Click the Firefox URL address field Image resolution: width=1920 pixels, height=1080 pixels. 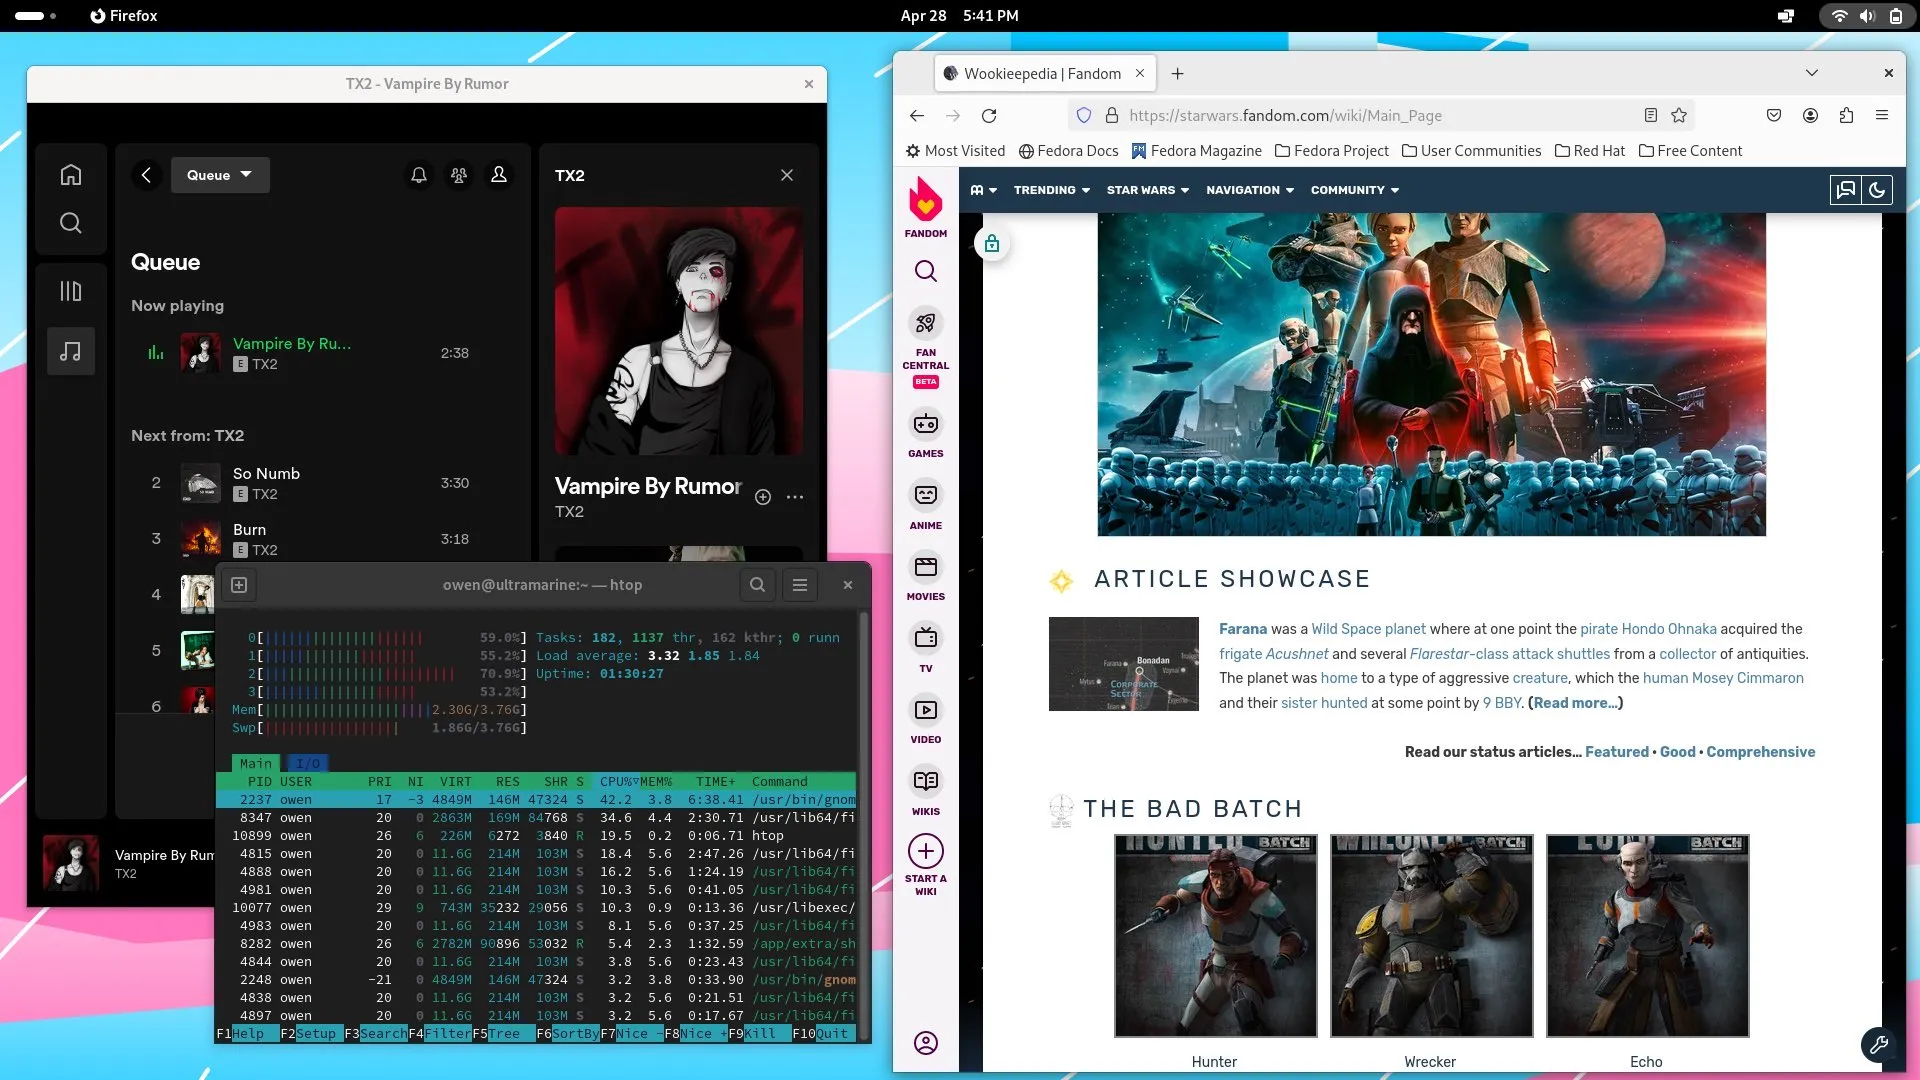coord(1380,116)
